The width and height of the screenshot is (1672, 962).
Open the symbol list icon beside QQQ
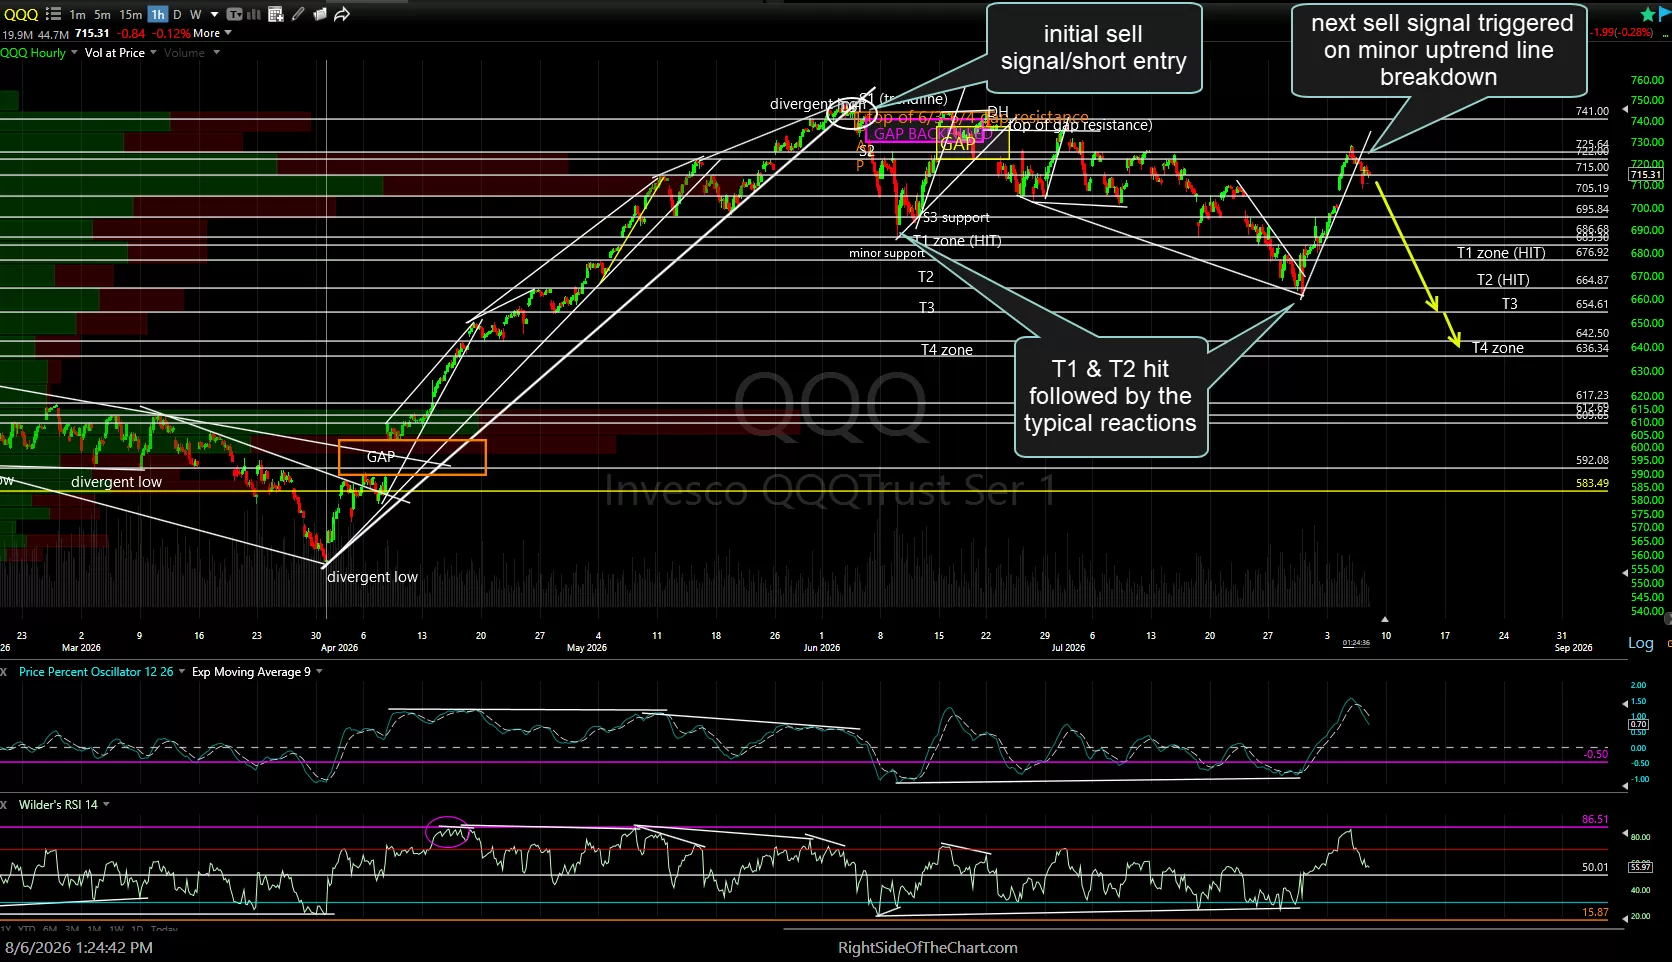[54, 14]
